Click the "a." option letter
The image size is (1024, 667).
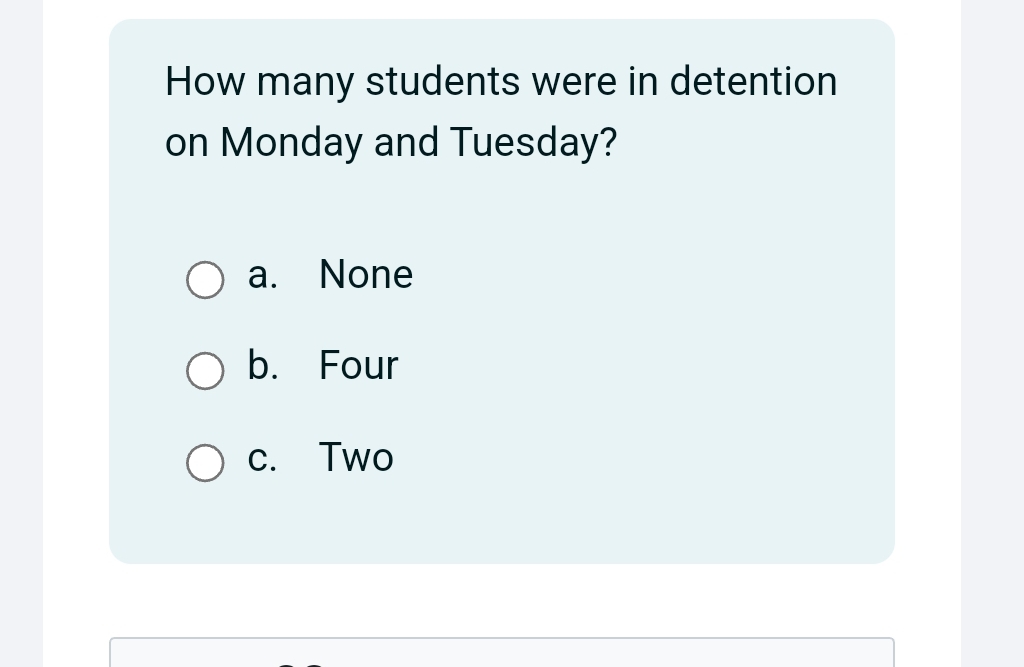point(262,275)
